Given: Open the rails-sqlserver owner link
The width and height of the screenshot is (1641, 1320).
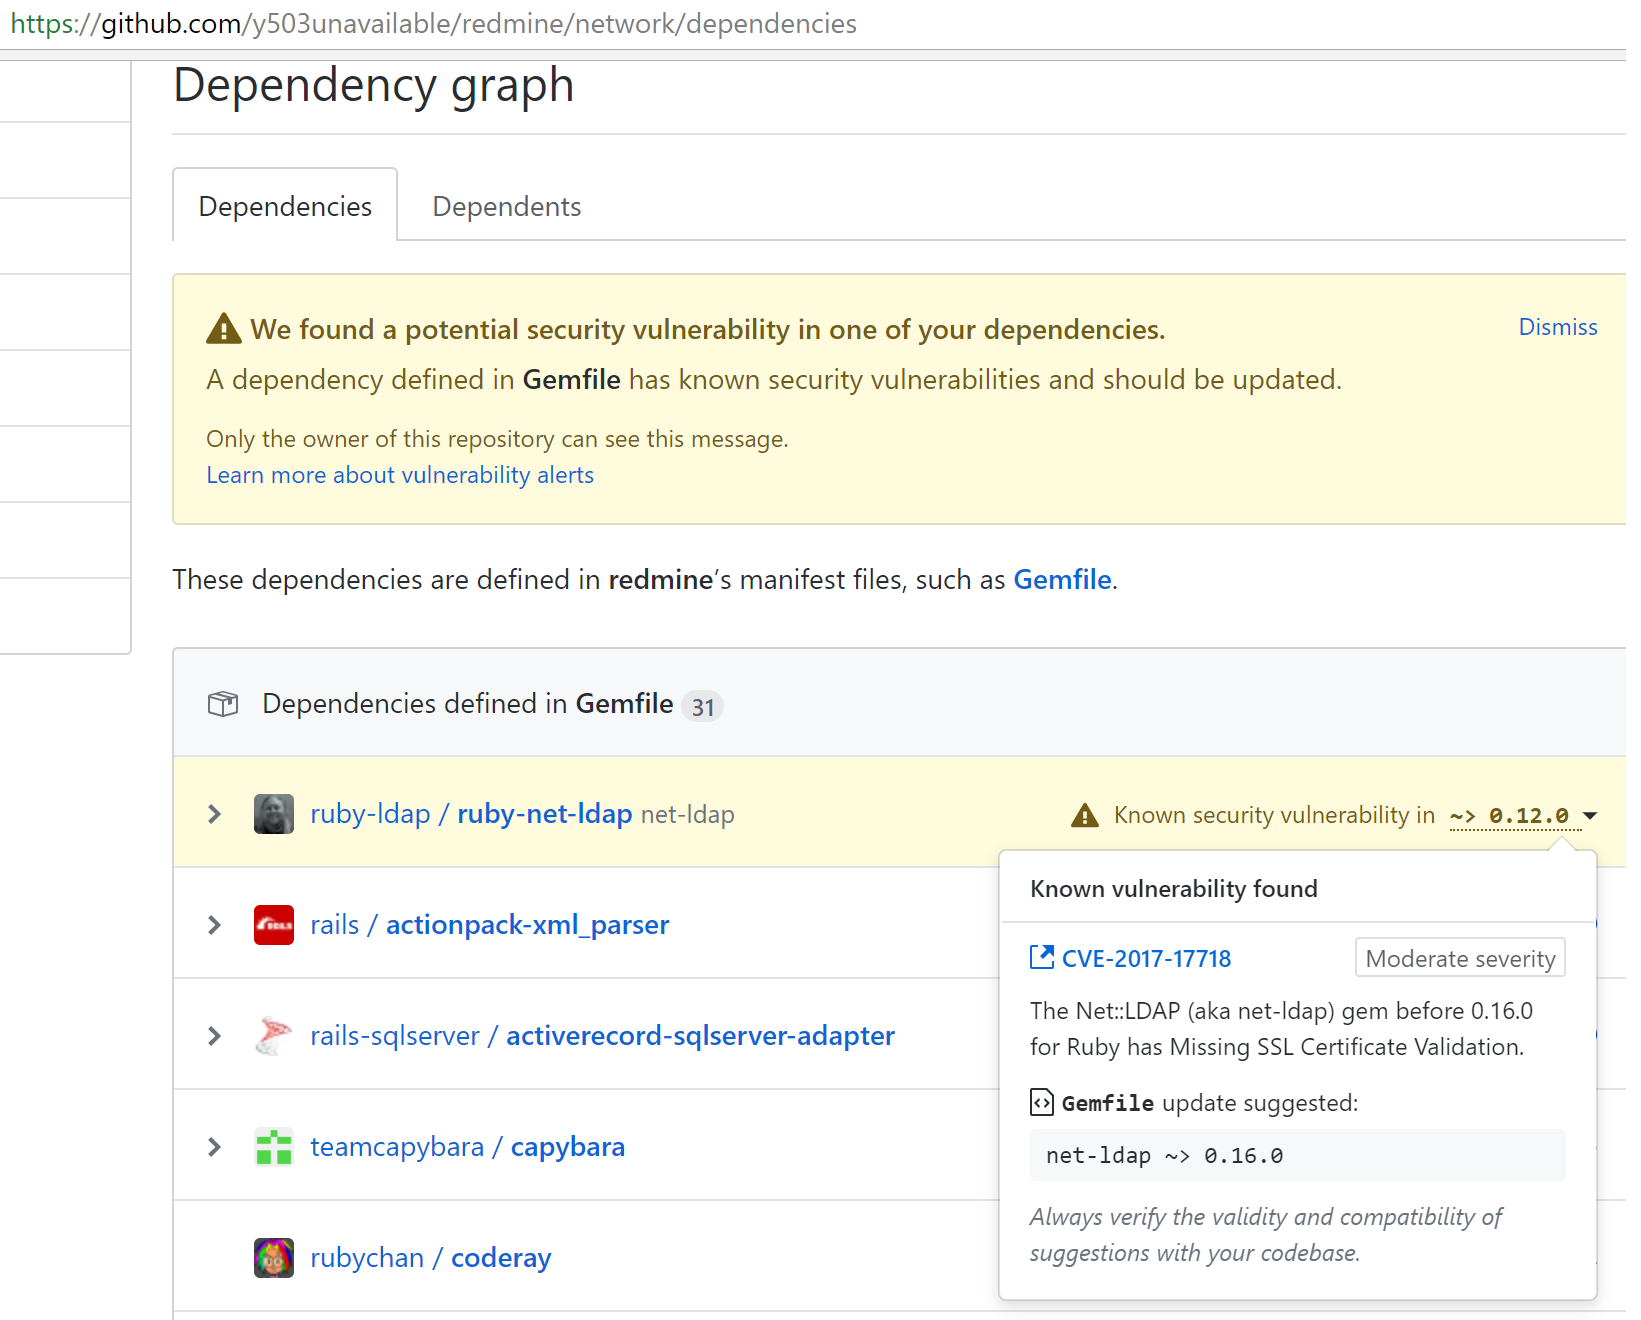Looking at the screenshot, I should pos(395,1036).
